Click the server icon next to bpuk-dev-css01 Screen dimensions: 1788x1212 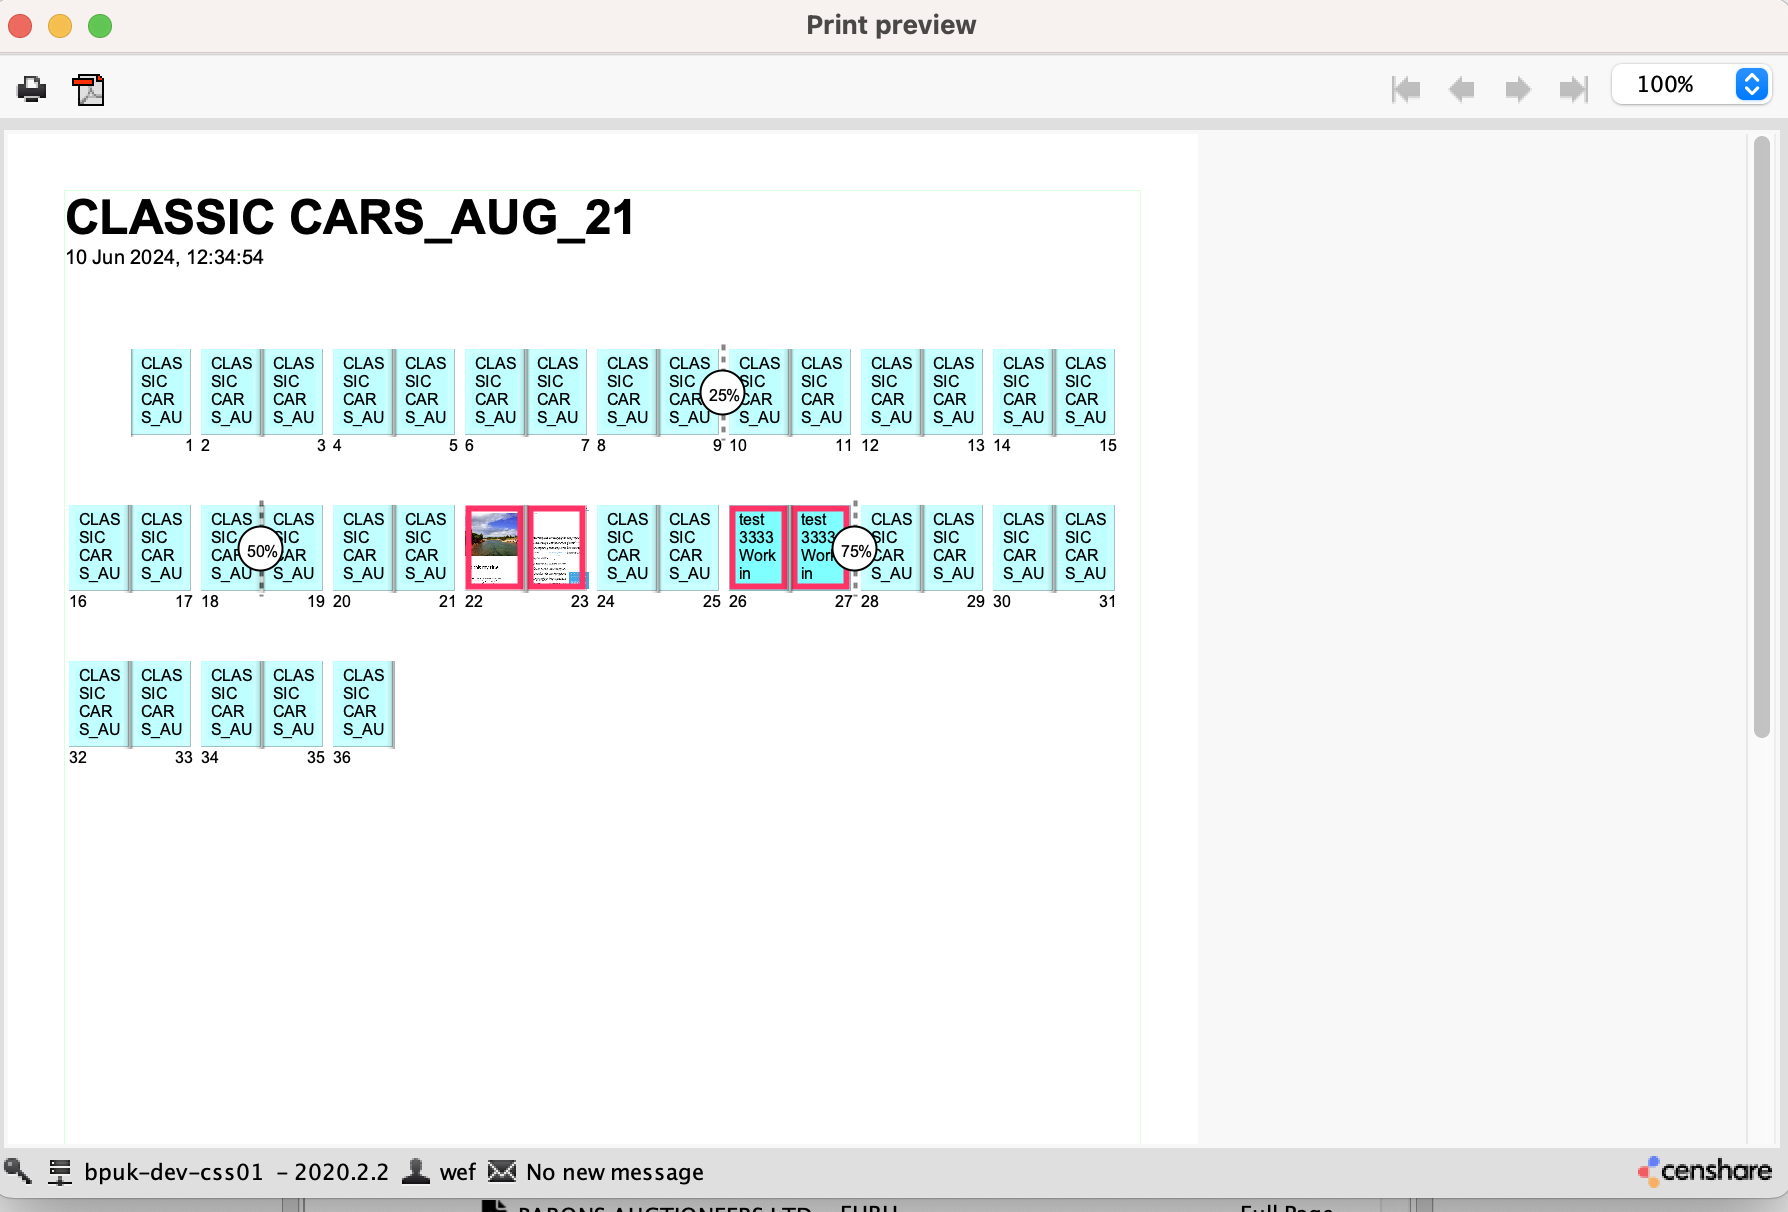(61, 1171)
